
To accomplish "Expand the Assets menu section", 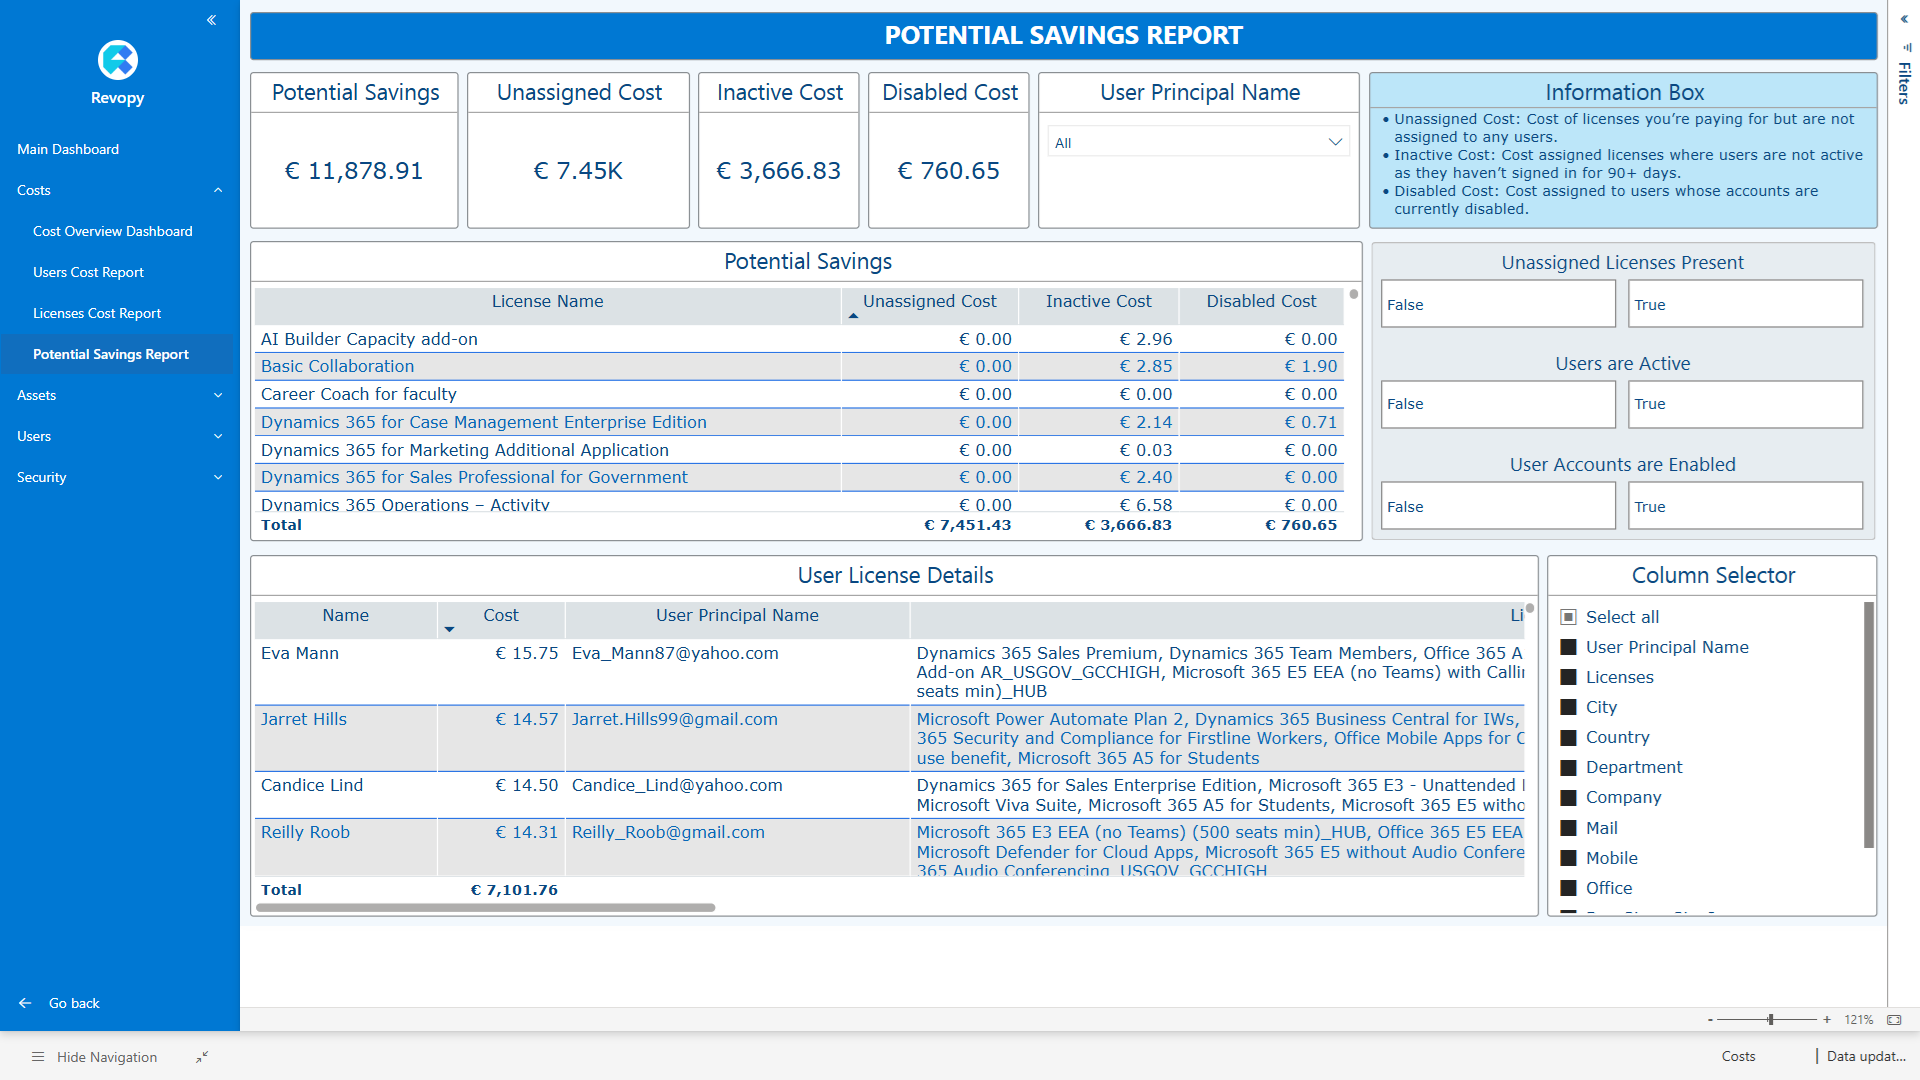I will tap(118, 395).
